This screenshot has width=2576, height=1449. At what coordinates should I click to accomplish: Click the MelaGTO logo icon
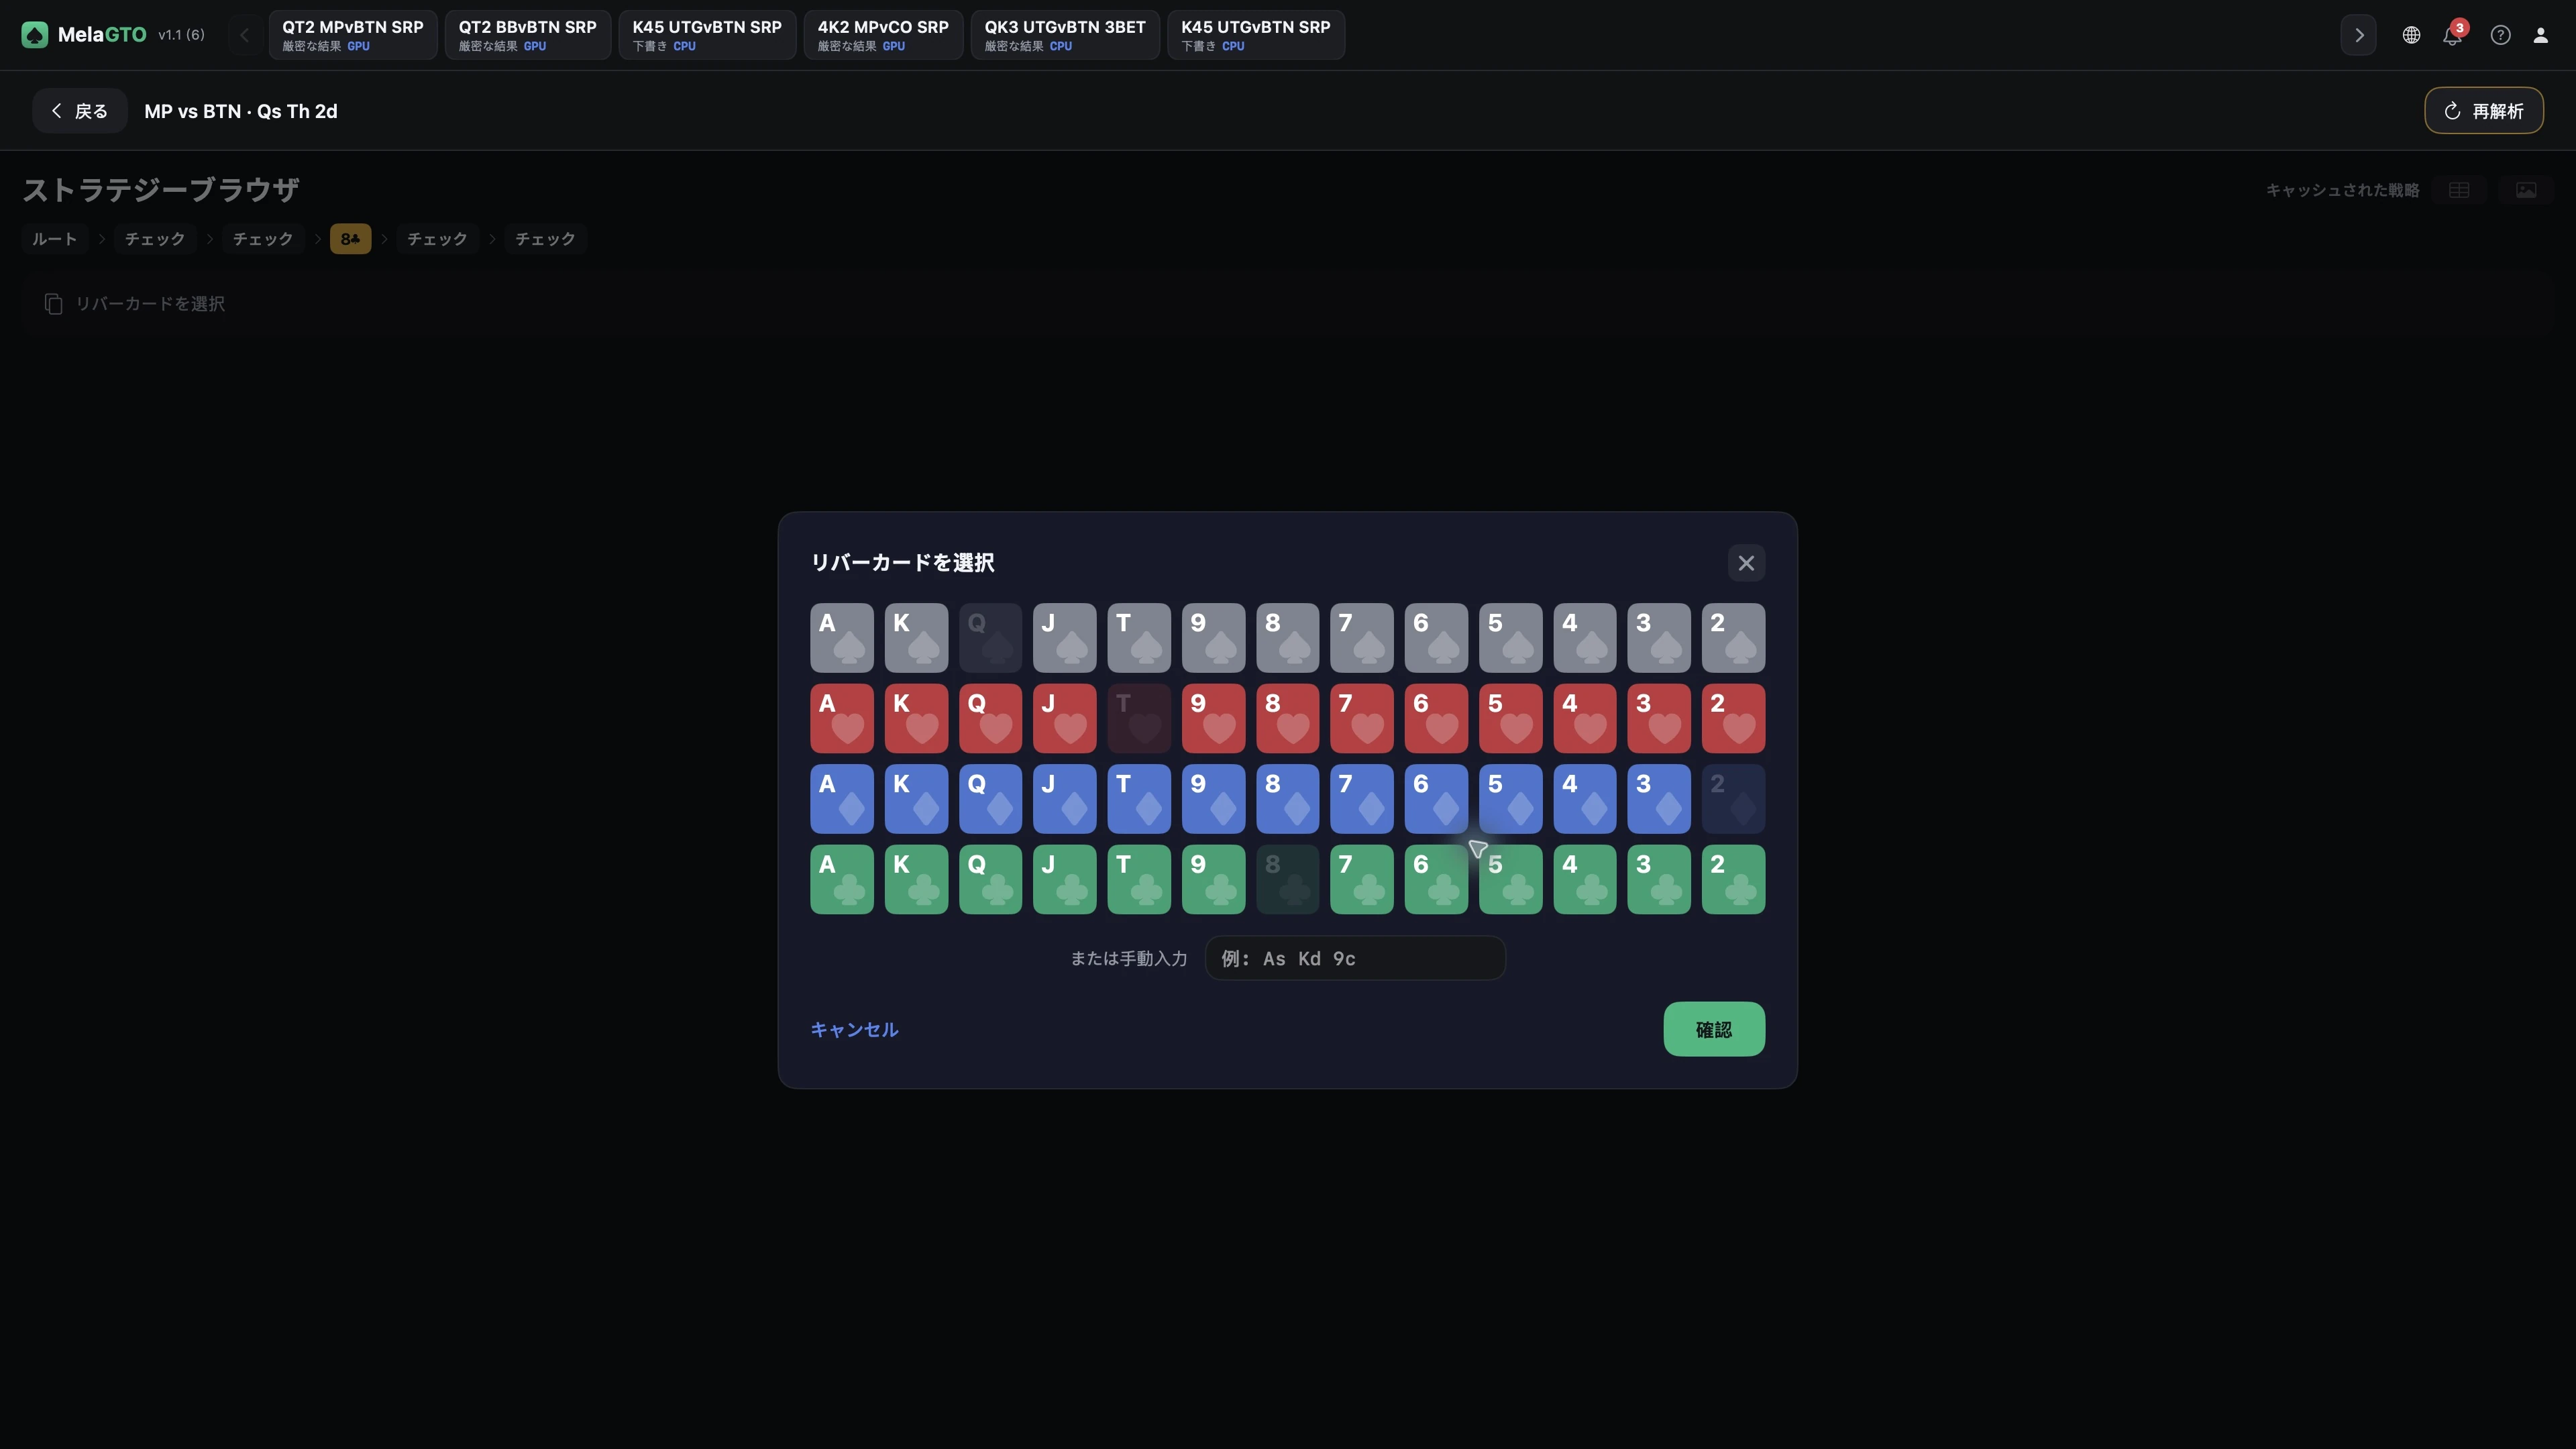35,35
